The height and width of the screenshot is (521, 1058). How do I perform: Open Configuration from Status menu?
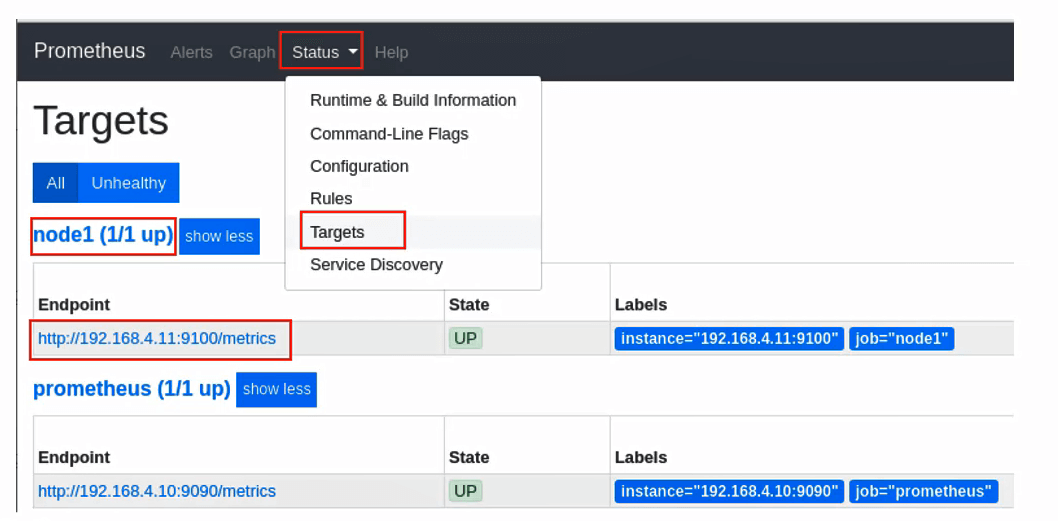413,166
